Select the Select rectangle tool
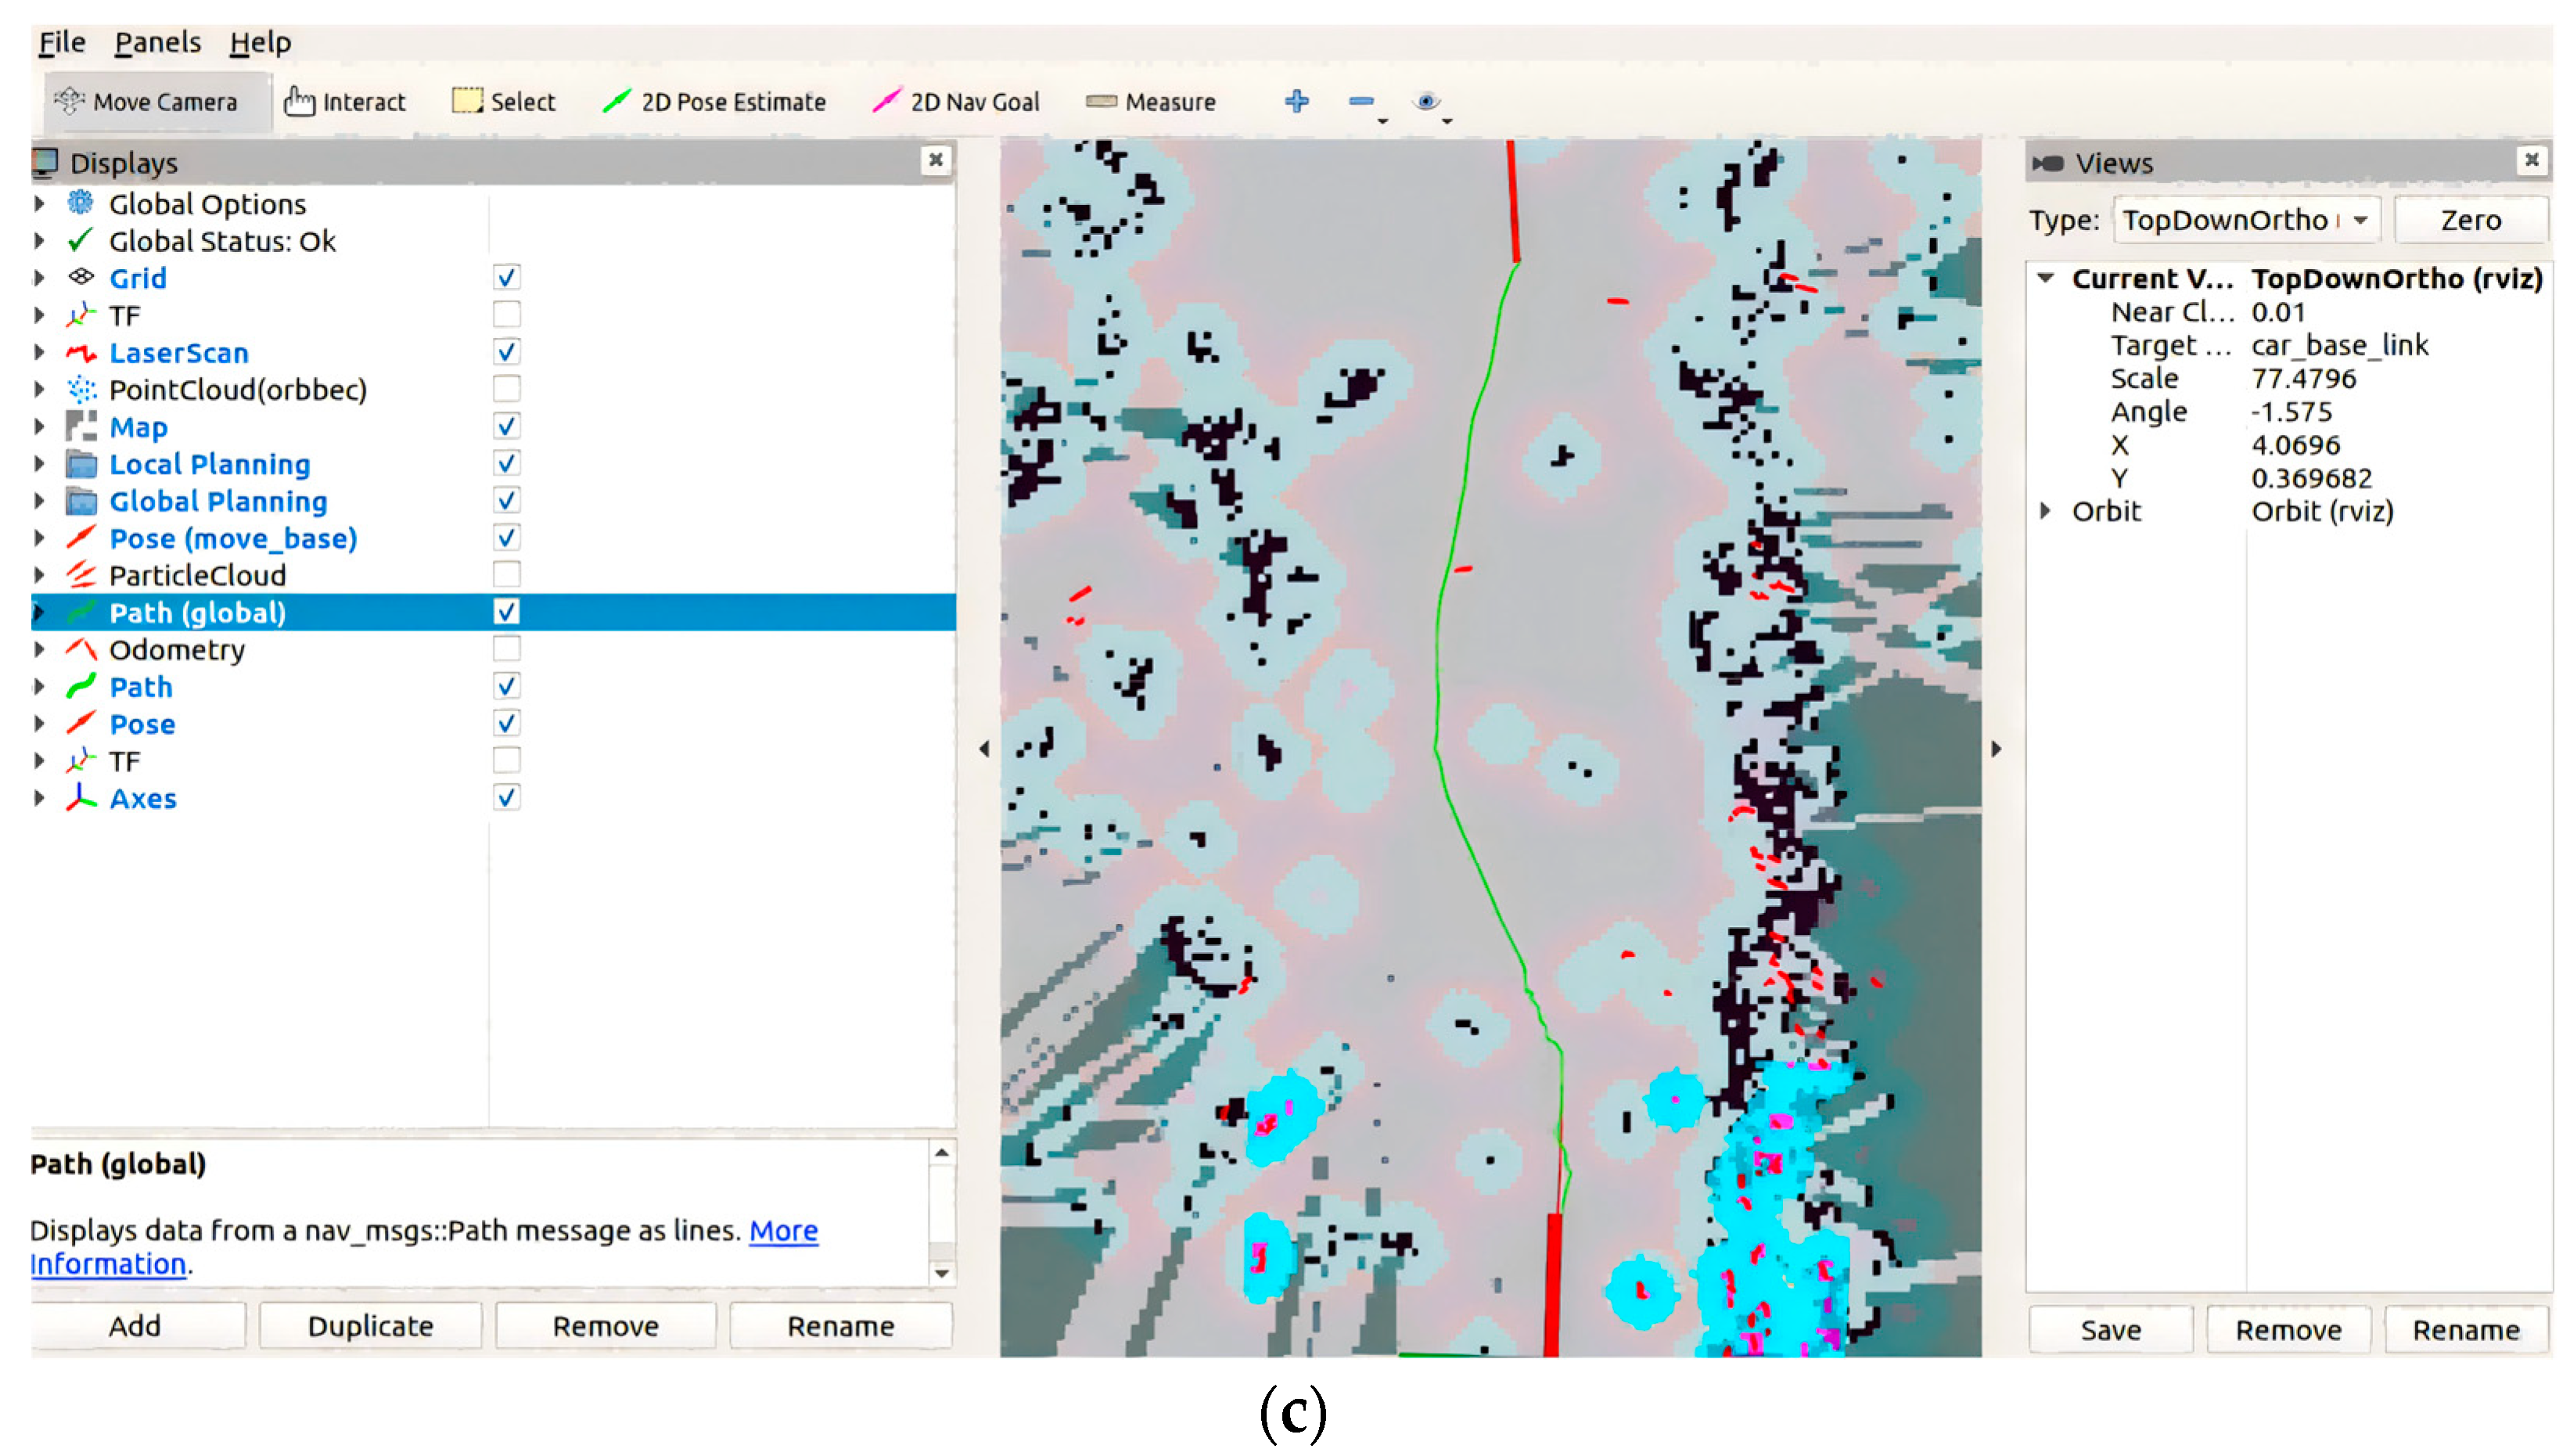The width and height of the screenshot is (2563, 1456). (x=504, y=102)
